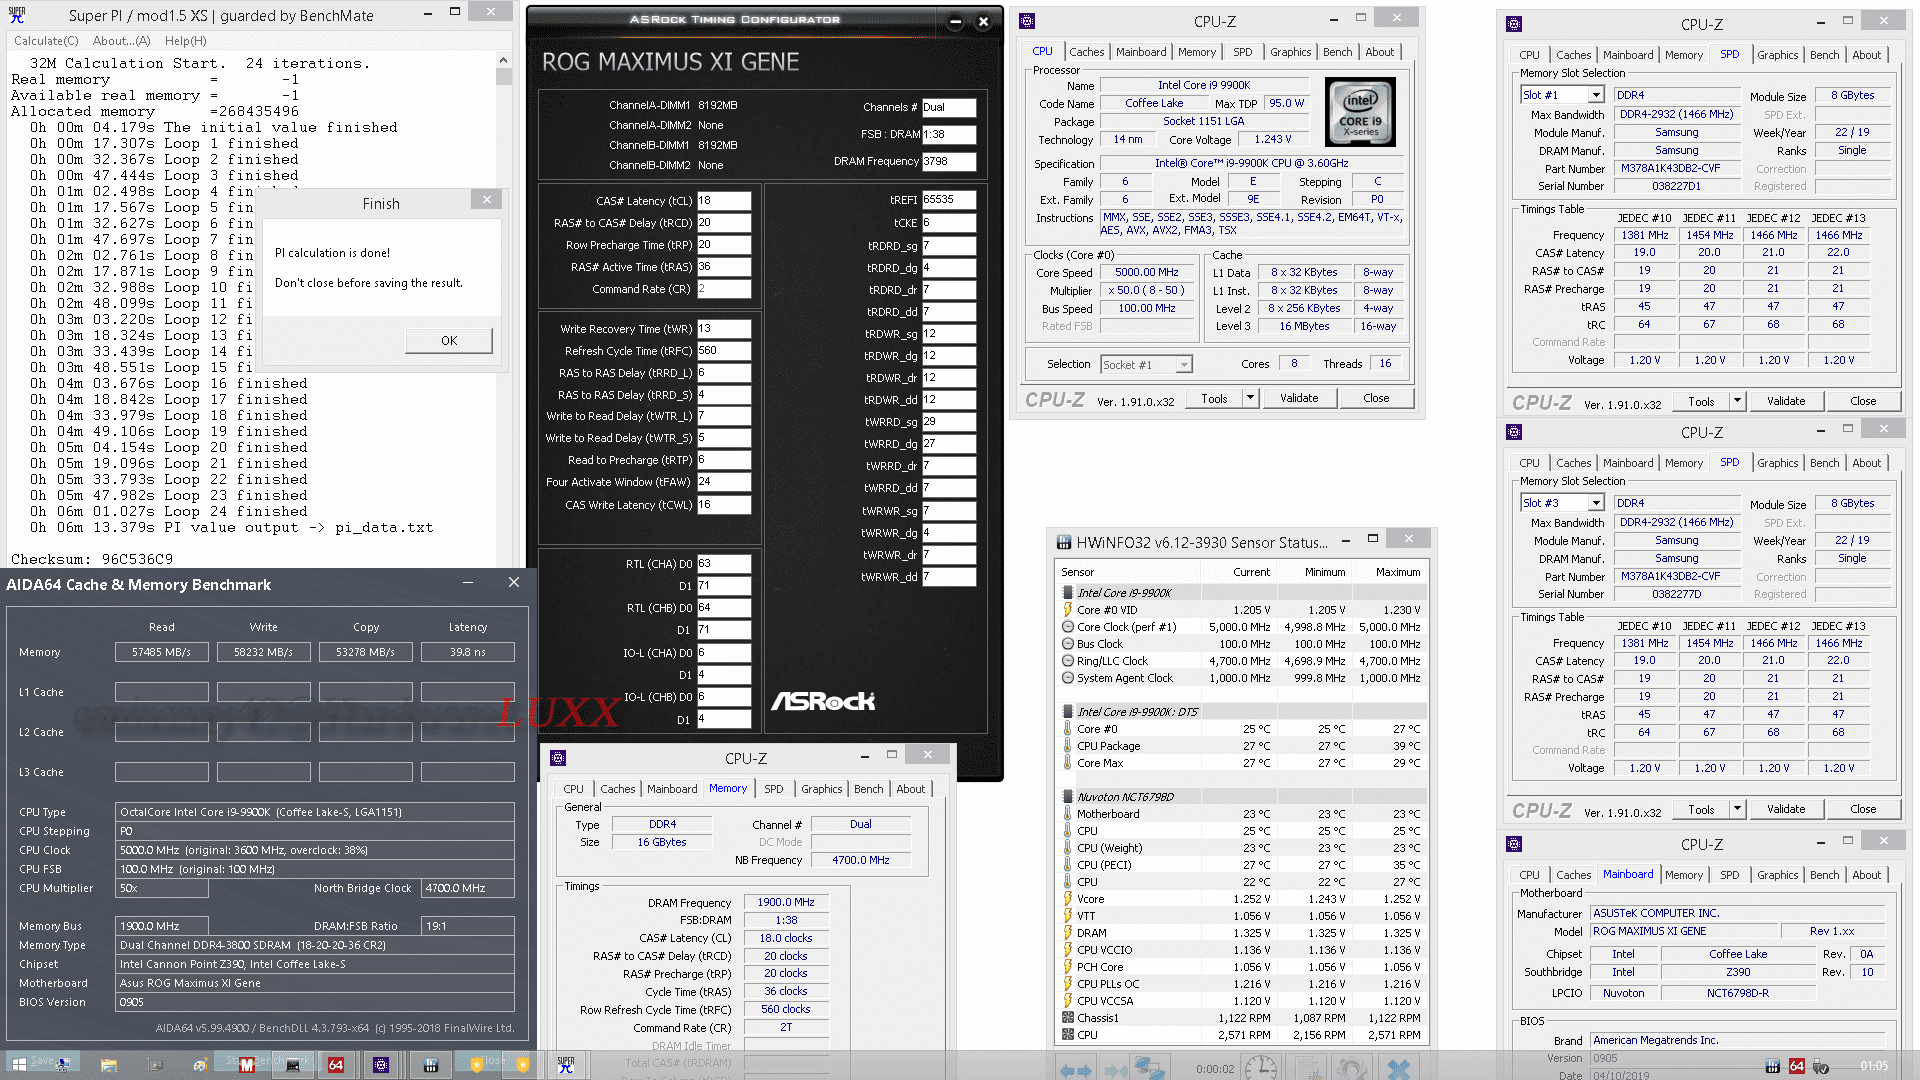
Task: Open File Explorer folder icon in taskbar
Action: tap(109, 1065)
